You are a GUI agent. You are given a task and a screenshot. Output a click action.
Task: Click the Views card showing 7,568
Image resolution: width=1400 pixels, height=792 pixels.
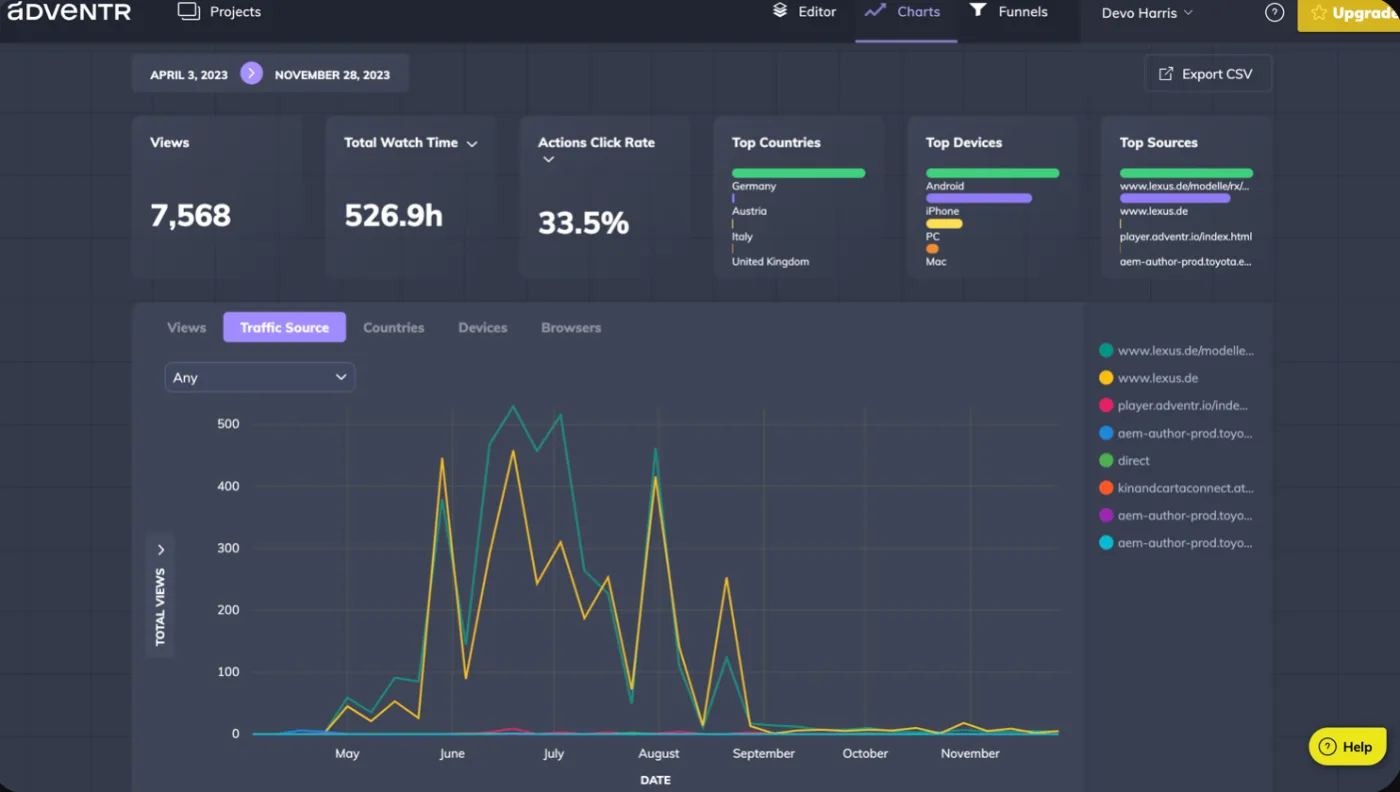[217, 196]
